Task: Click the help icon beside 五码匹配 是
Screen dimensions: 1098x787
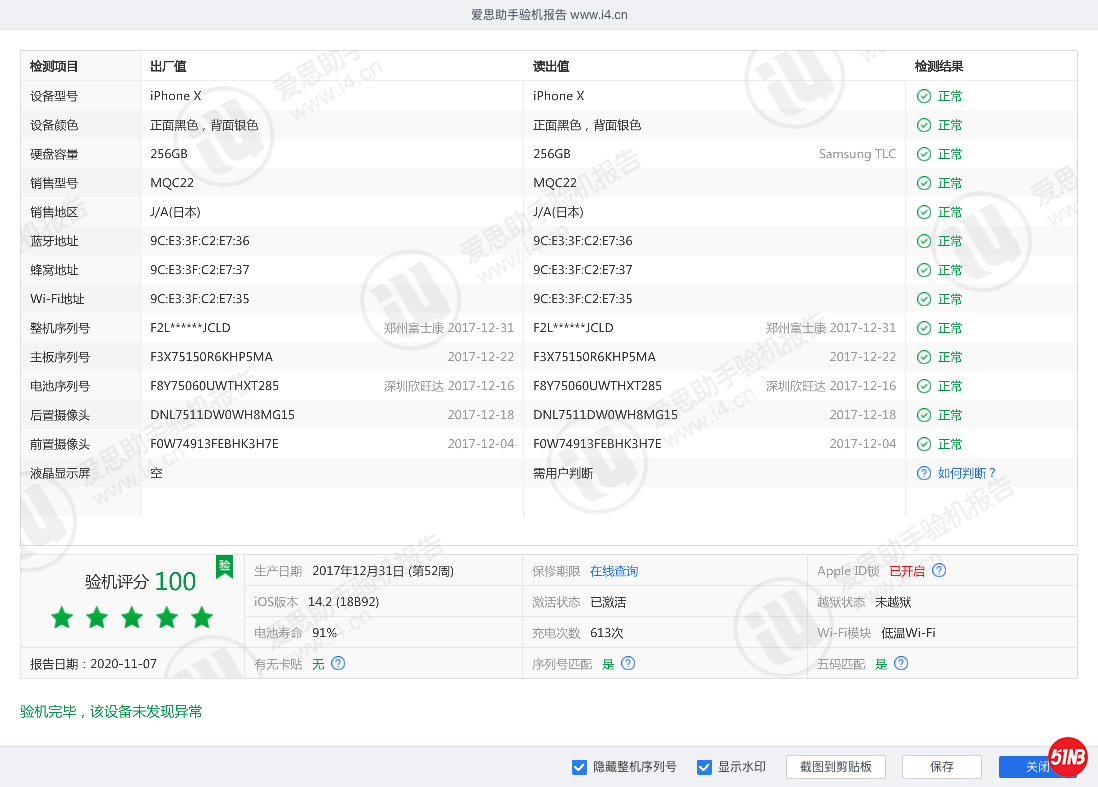Action: pos(901,663)
